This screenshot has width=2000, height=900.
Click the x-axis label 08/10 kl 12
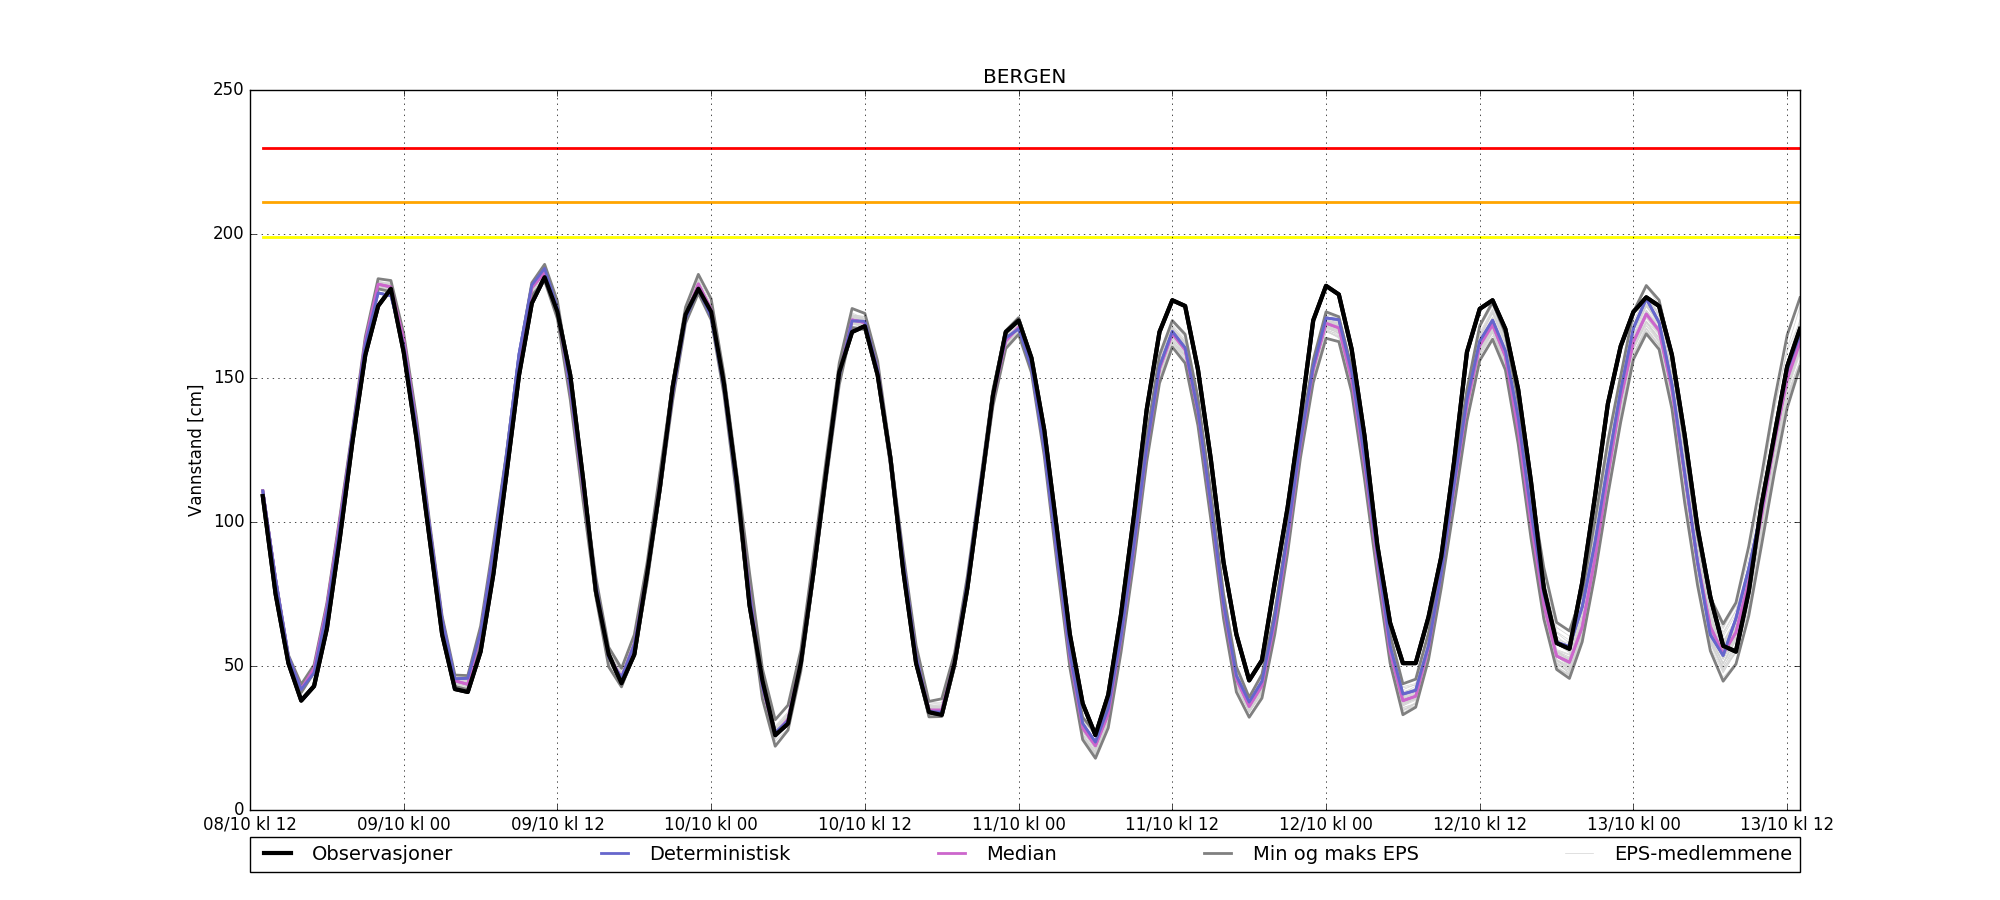coord(250,825)
